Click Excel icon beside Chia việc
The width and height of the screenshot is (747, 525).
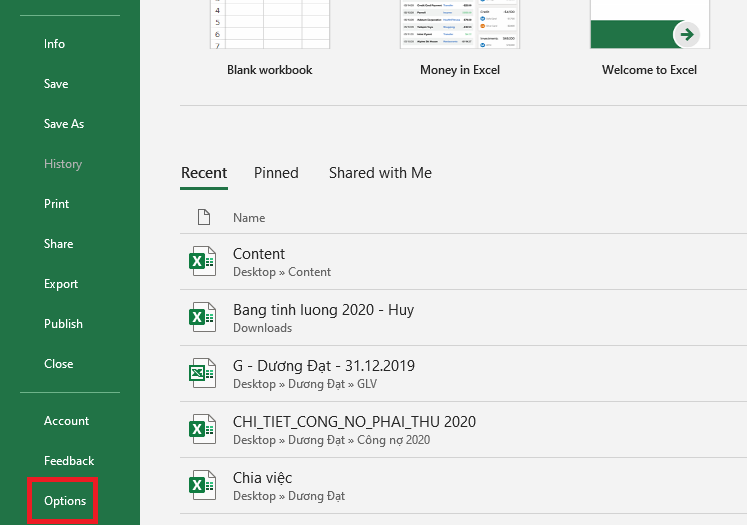(x=203, y=486)
